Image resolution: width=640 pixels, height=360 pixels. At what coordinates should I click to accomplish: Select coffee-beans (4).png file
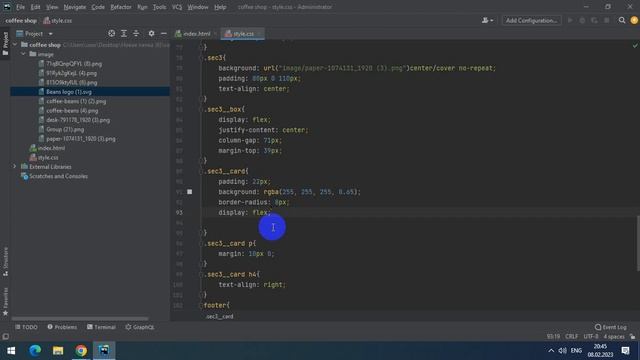pos(72,111)
